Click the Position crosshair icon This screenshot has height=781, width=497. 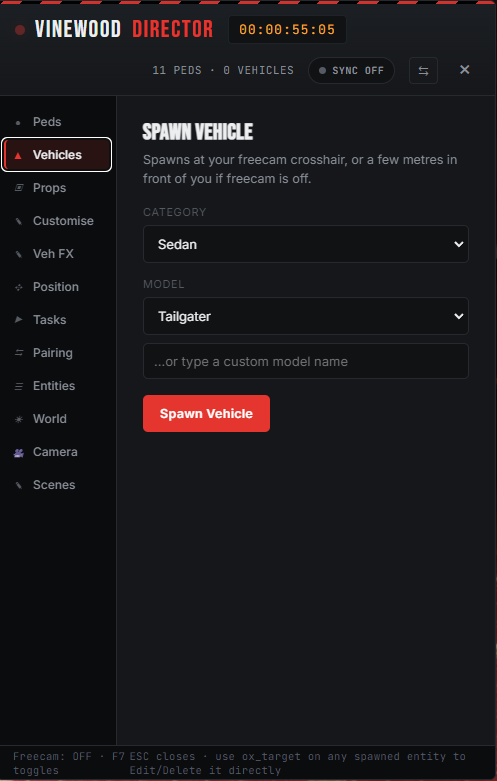pos(19,287)
